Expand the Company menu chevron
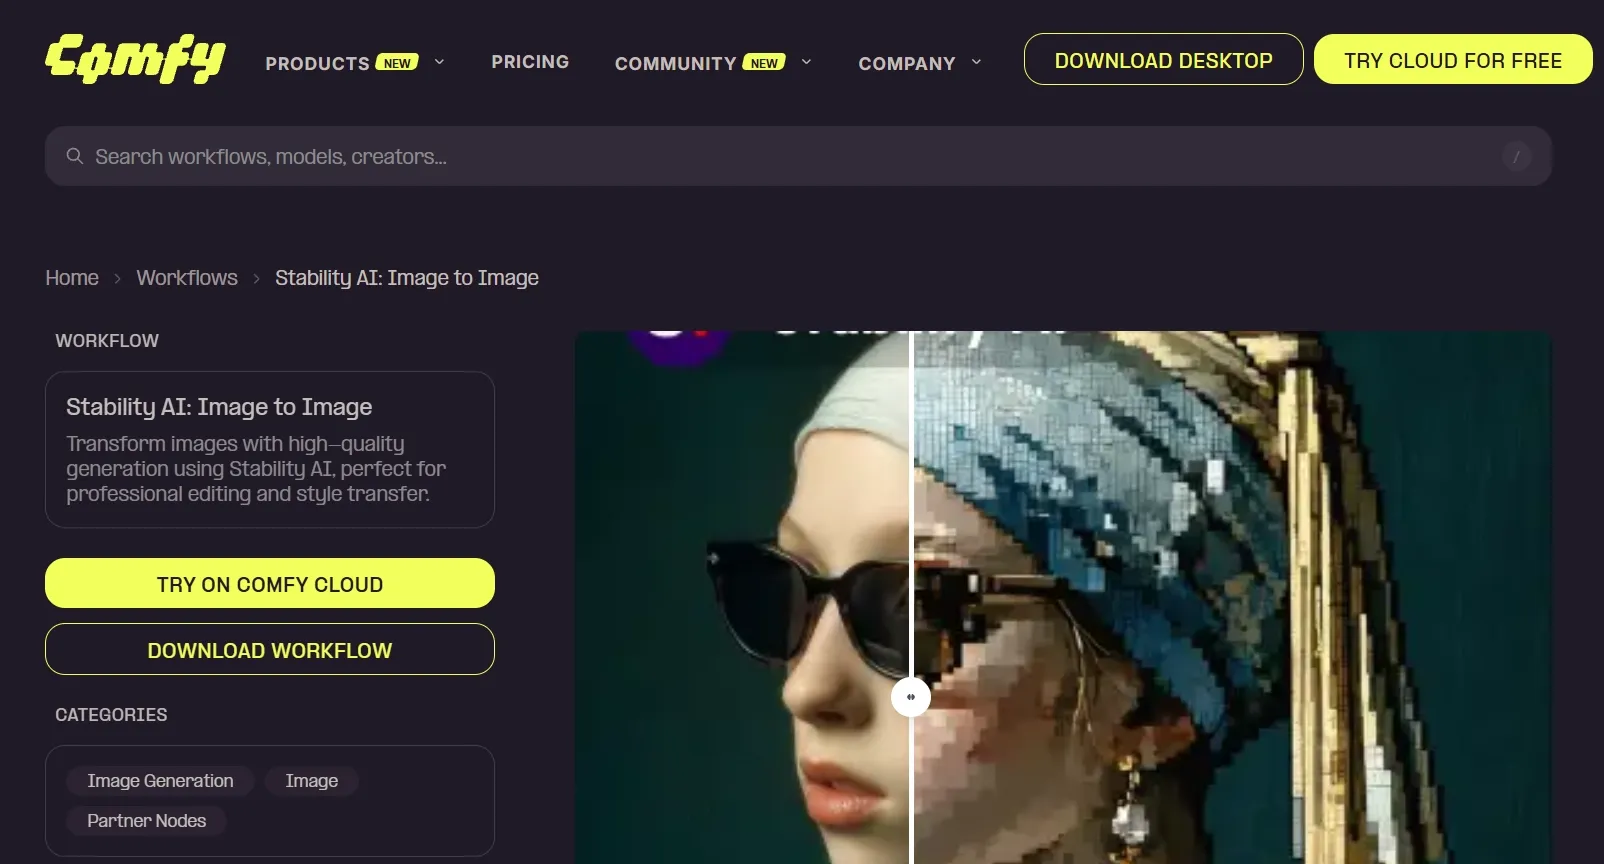Image resolution: width=1604 pixels, height=864 pixels. [x=976, y=62]
